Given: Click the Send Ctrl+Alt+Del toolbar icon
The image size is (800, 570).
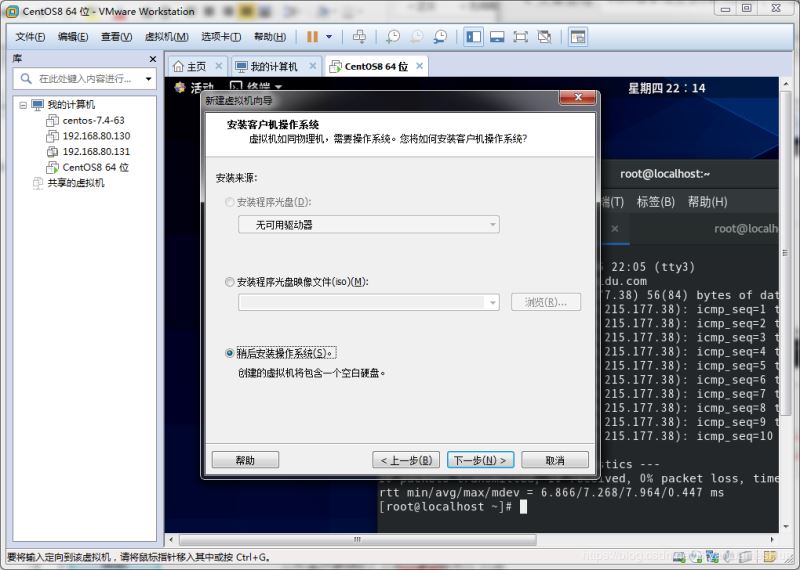Looking at the screenshot, I should (359, 37).
